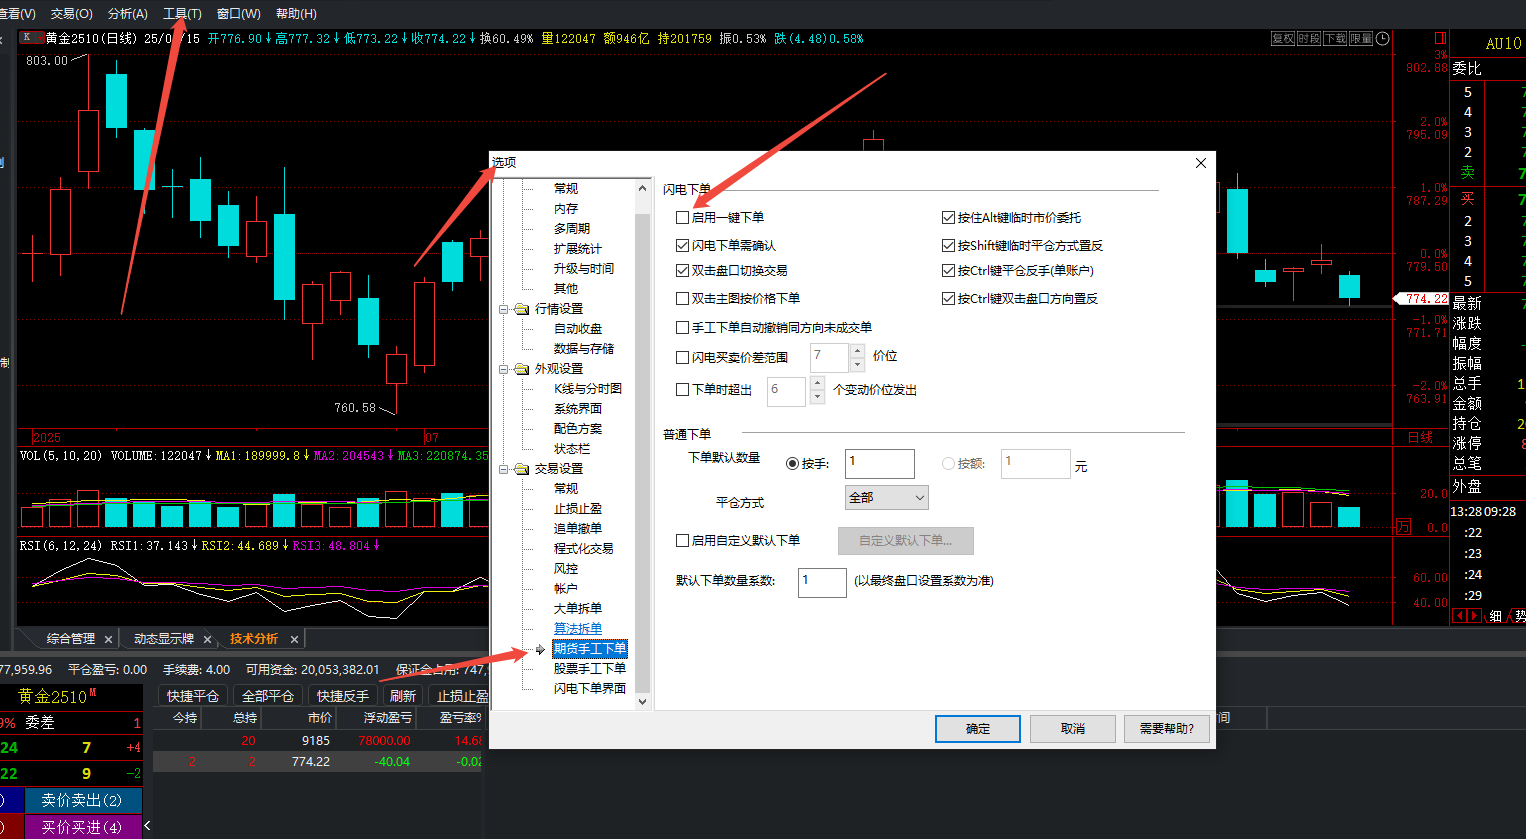This screenshot has height=839, width=1526.
Task: Click the 下载 box on the chart header
Action: (x=1335, y=39)
